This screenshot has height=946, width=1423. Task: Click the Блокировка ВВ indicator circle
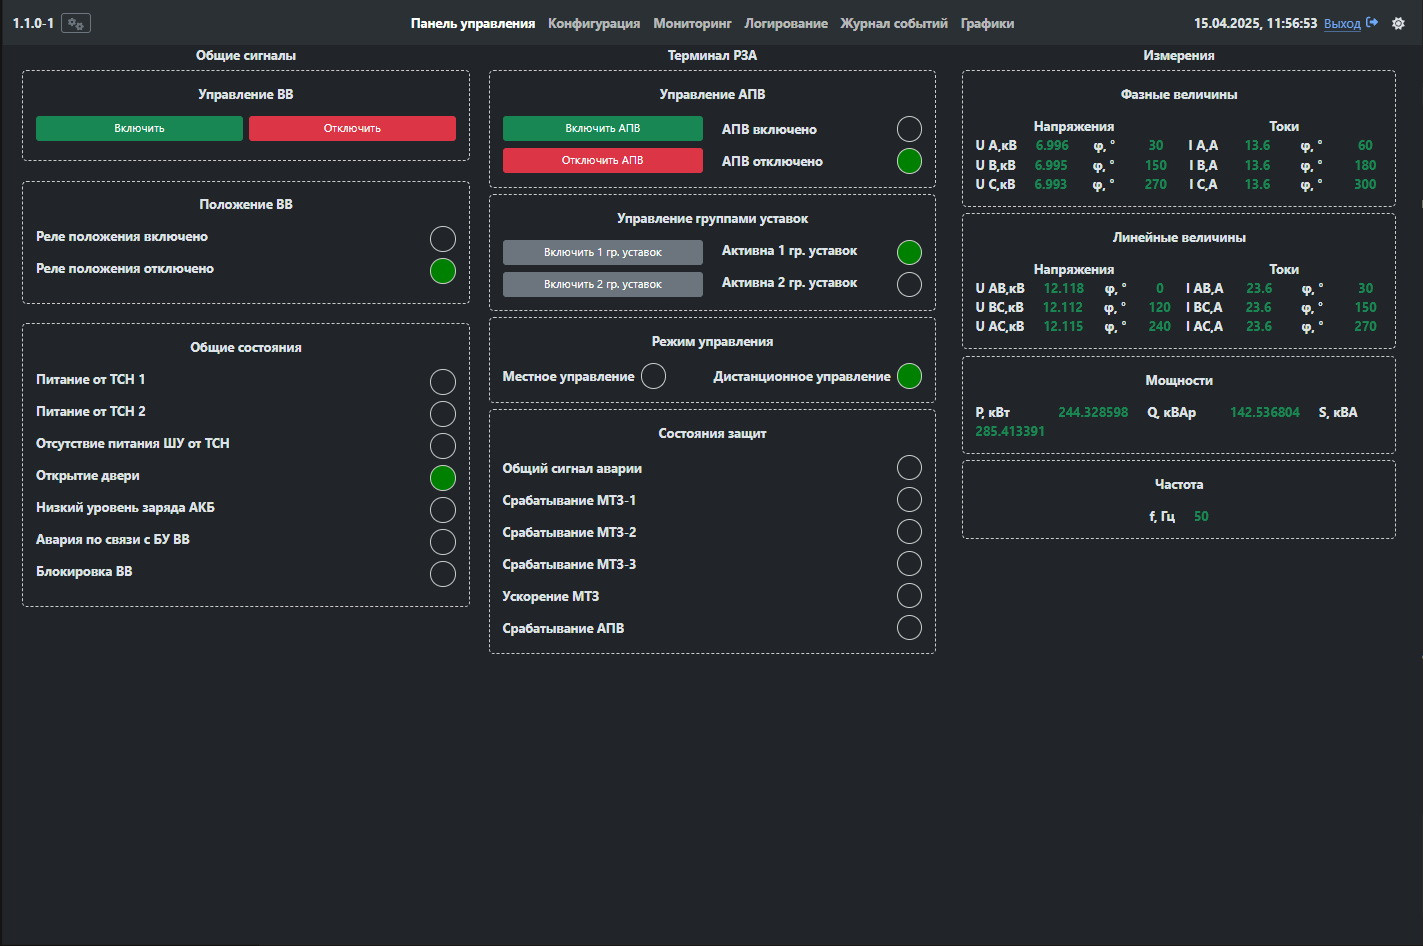(442, 574)
